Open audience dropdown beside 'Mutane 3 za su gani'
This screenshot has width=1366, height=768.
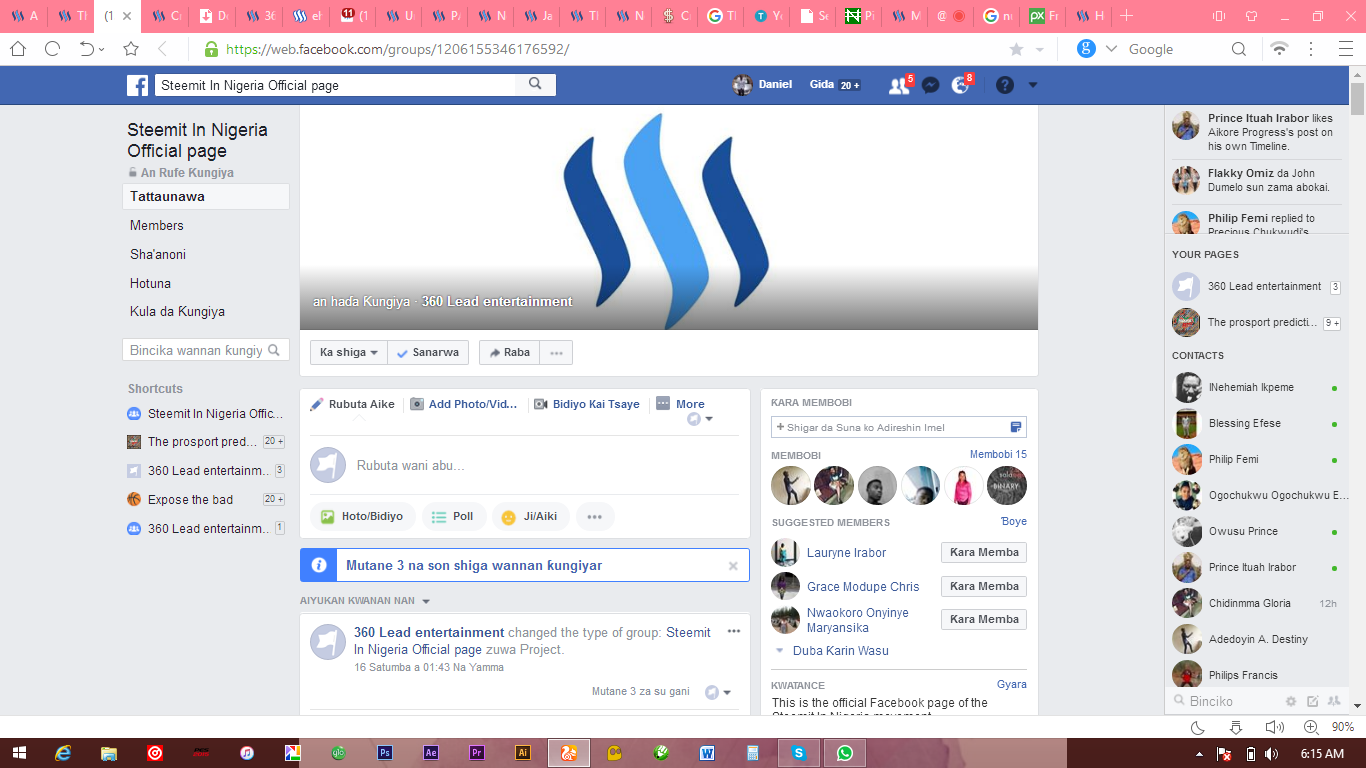pyautogui.click(x=718, y=692)
